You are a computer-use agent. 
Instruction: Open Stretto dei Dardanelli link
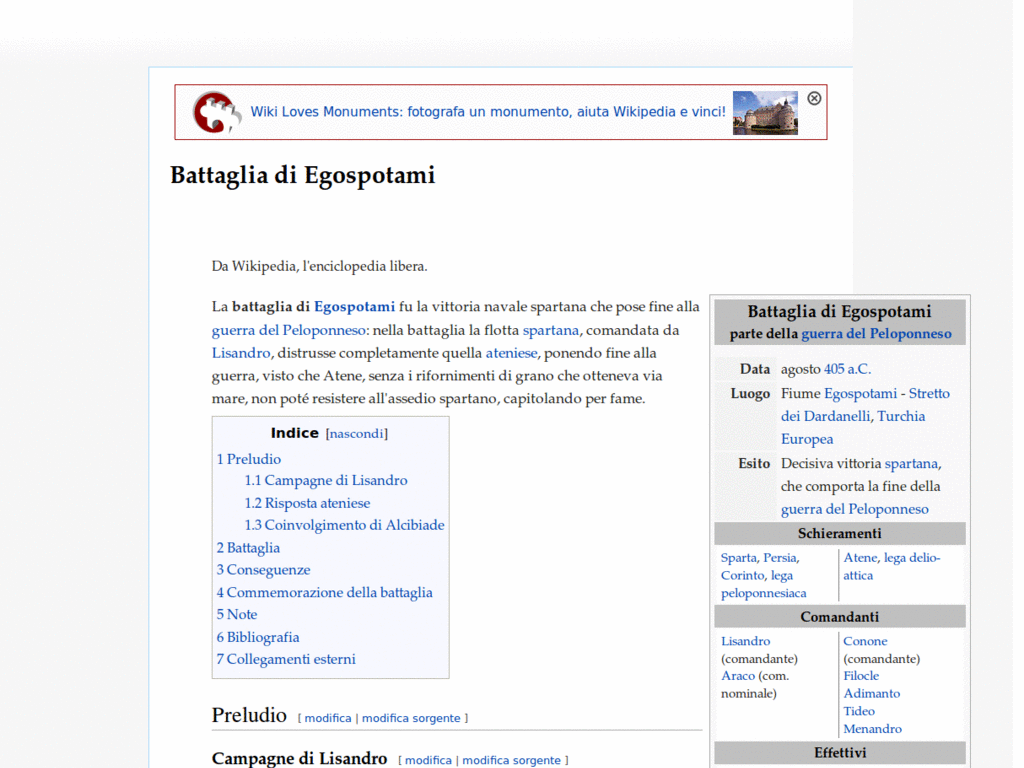point(865,405)
